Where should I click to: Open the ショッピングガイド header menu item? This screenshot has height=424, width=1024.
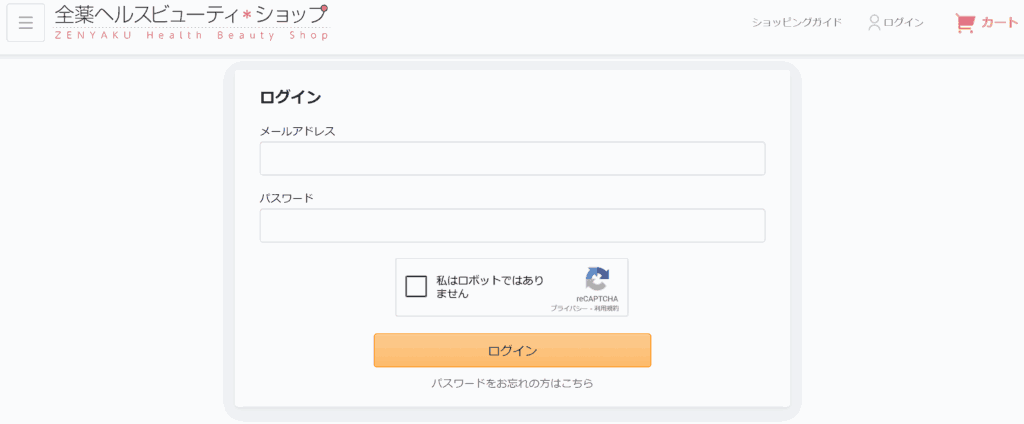[x=797, y=23]
